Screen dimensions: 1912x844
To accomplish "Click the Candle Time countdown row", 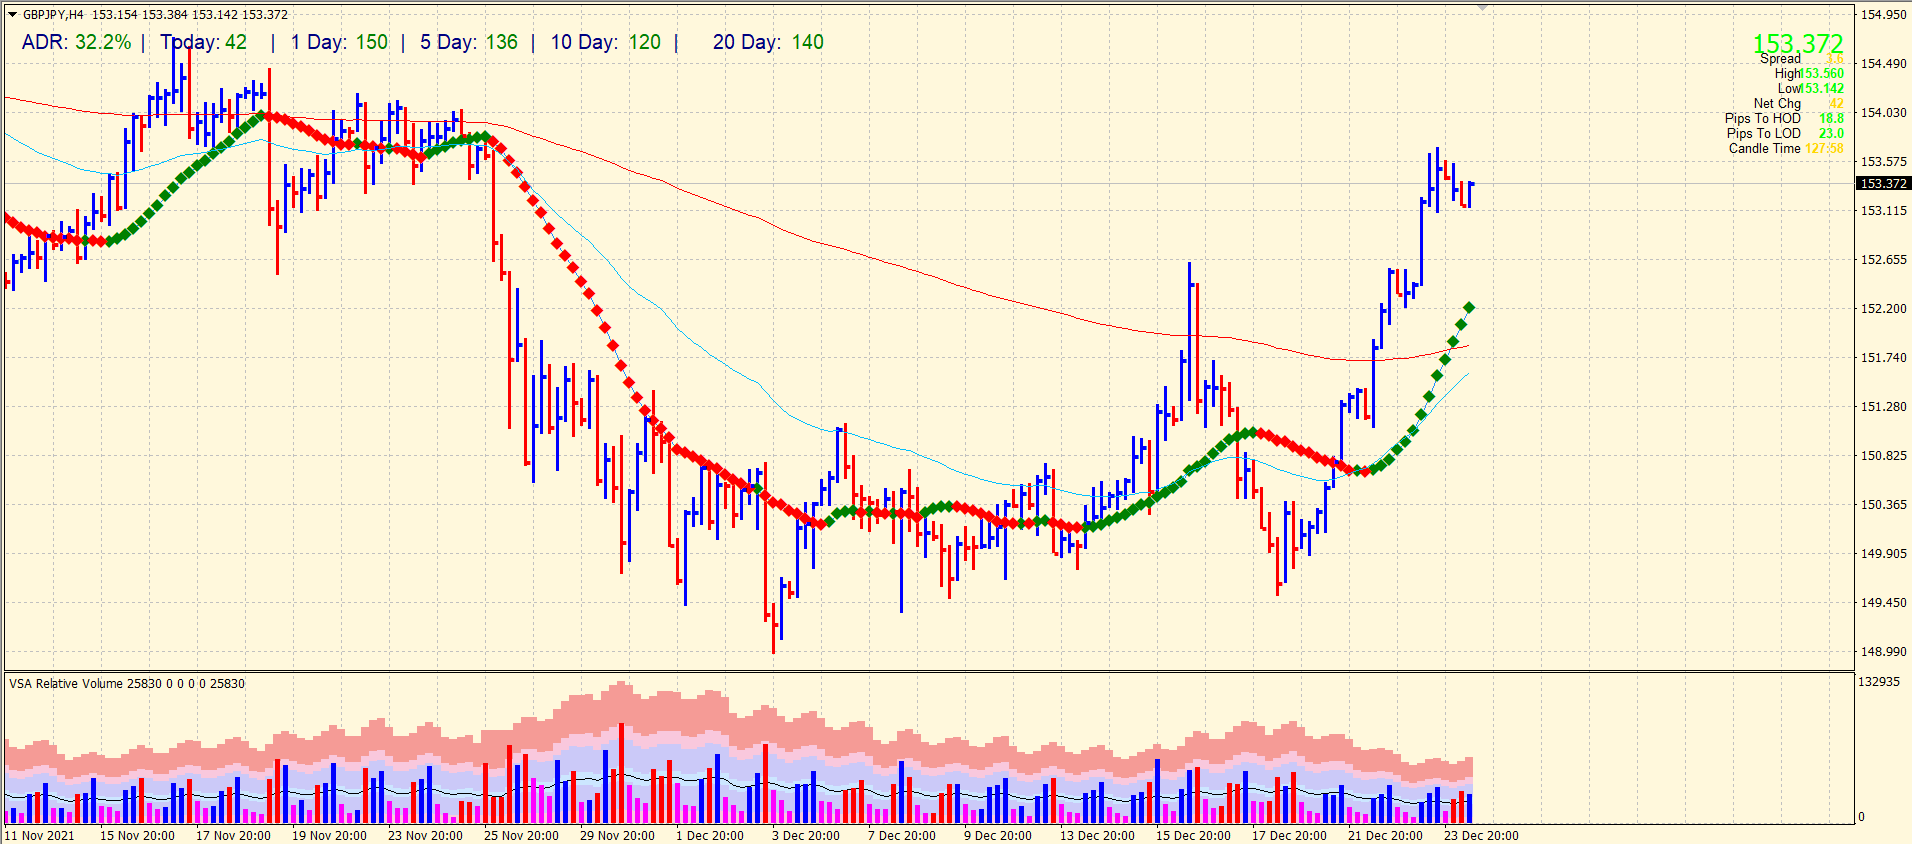I will tap(1786, 148).
